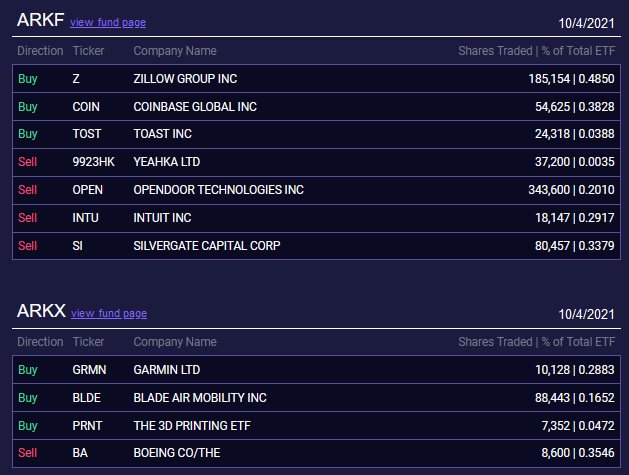
Task: Click the ARKF date 10/4/2021
Action: [586, 23]
